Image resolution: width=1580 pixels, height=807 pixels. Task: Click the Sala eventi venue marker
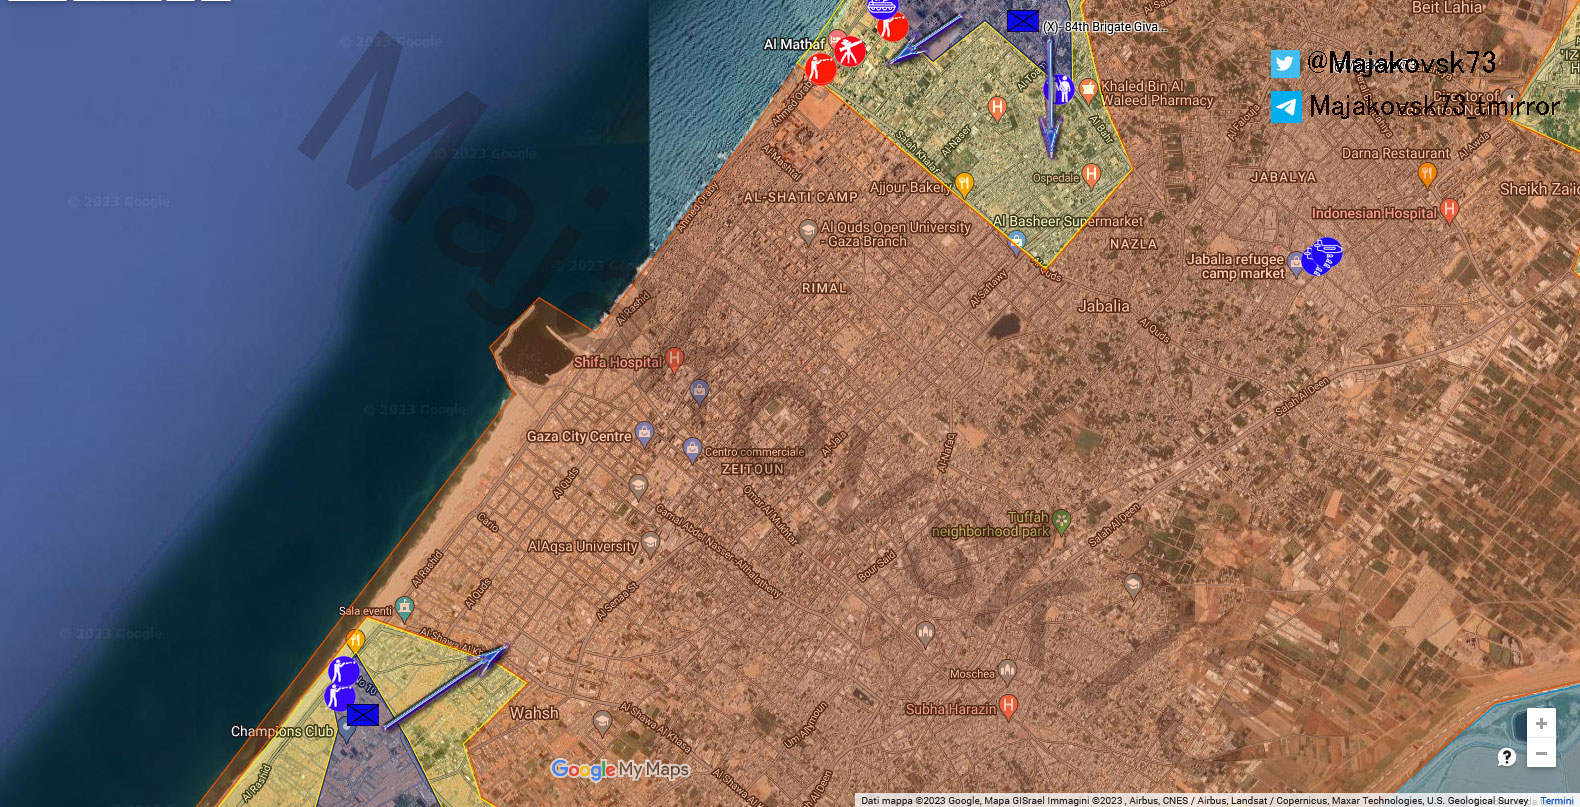[404, 607]
